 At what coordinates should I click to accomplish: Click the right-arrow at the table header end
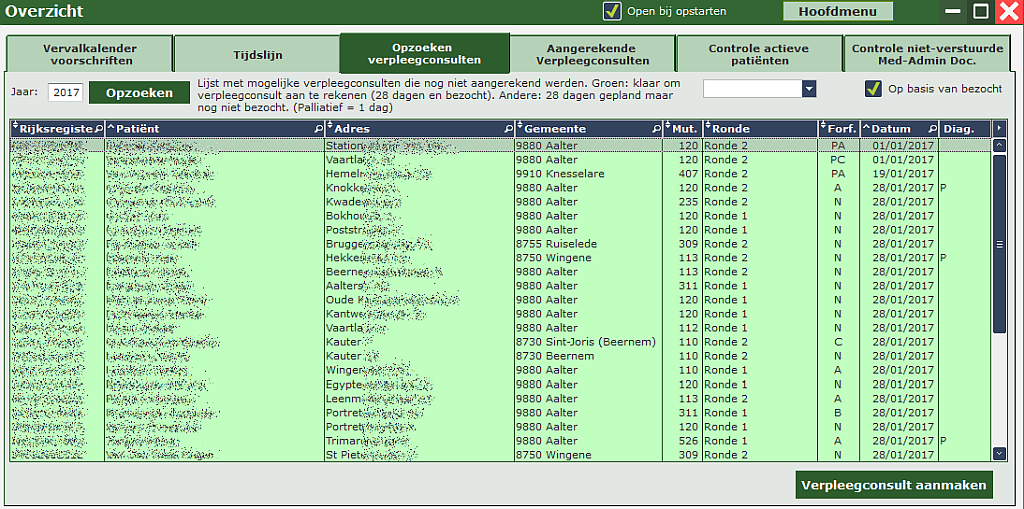click(x=999, y=128)
